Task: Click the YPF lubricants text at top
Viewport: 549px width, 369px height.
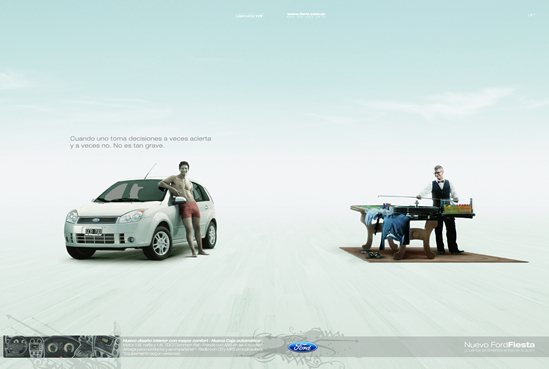Action: (249, 16)
